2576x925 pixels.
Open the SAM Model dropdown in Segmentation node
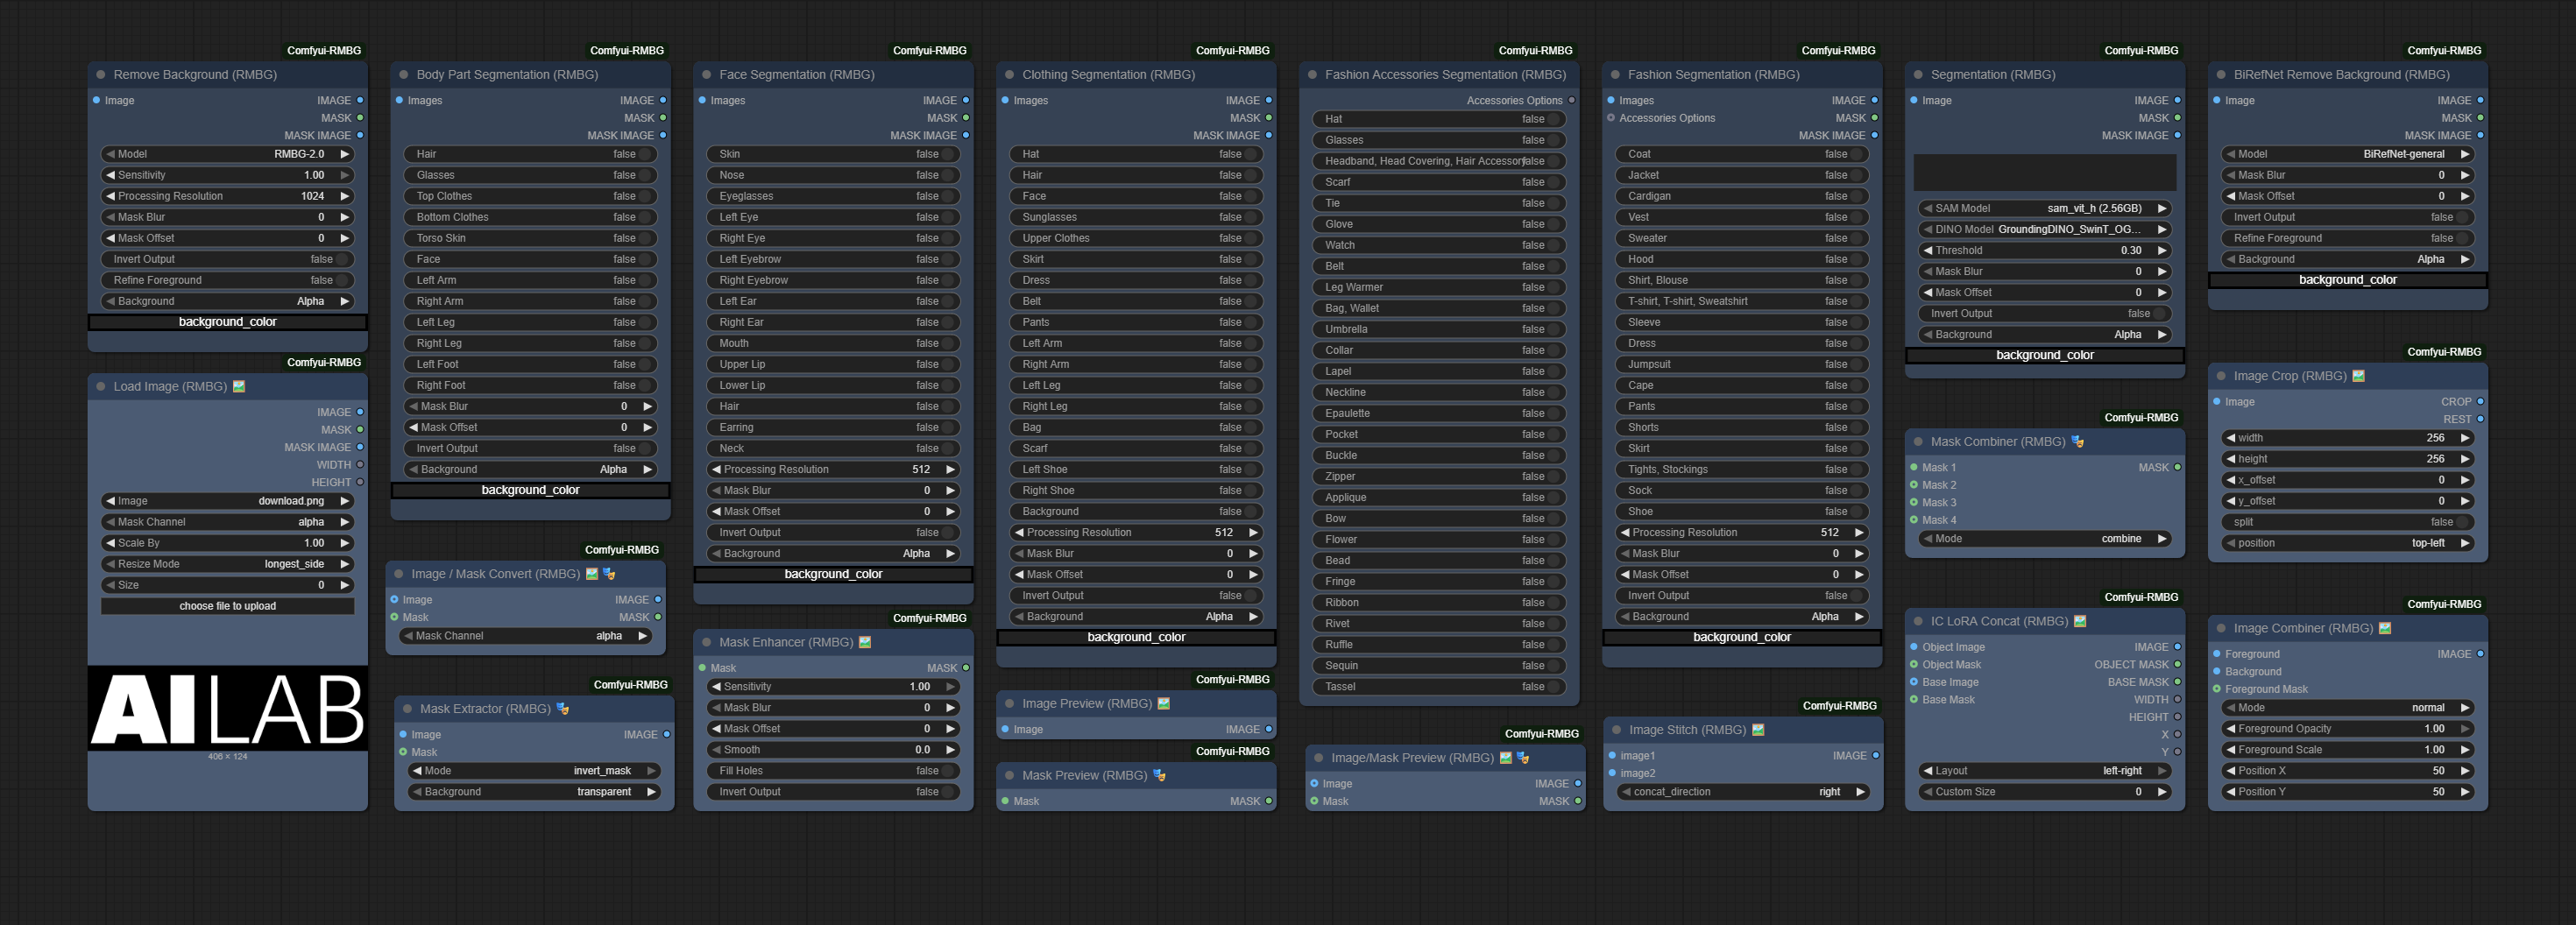coord(2044,209)
